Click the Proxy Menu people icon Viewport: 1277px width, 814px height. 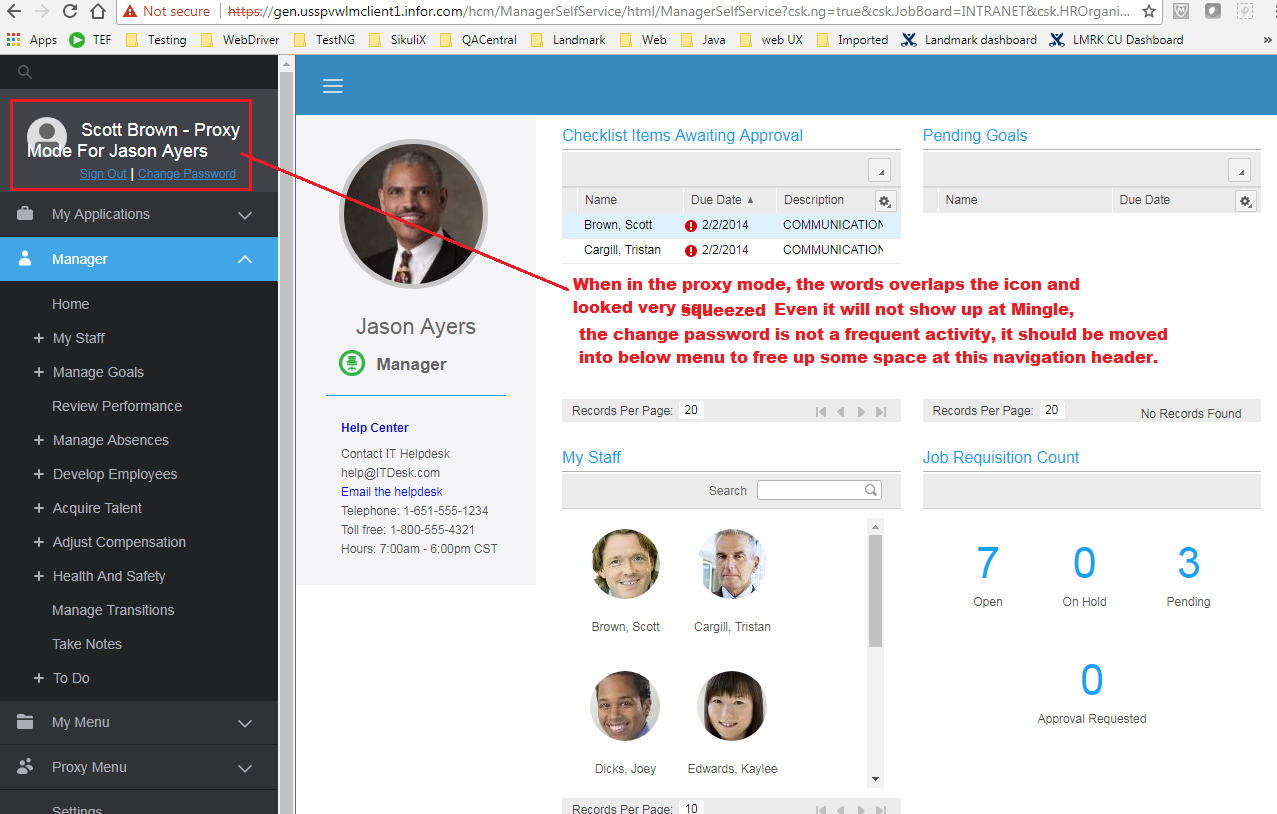26,767
